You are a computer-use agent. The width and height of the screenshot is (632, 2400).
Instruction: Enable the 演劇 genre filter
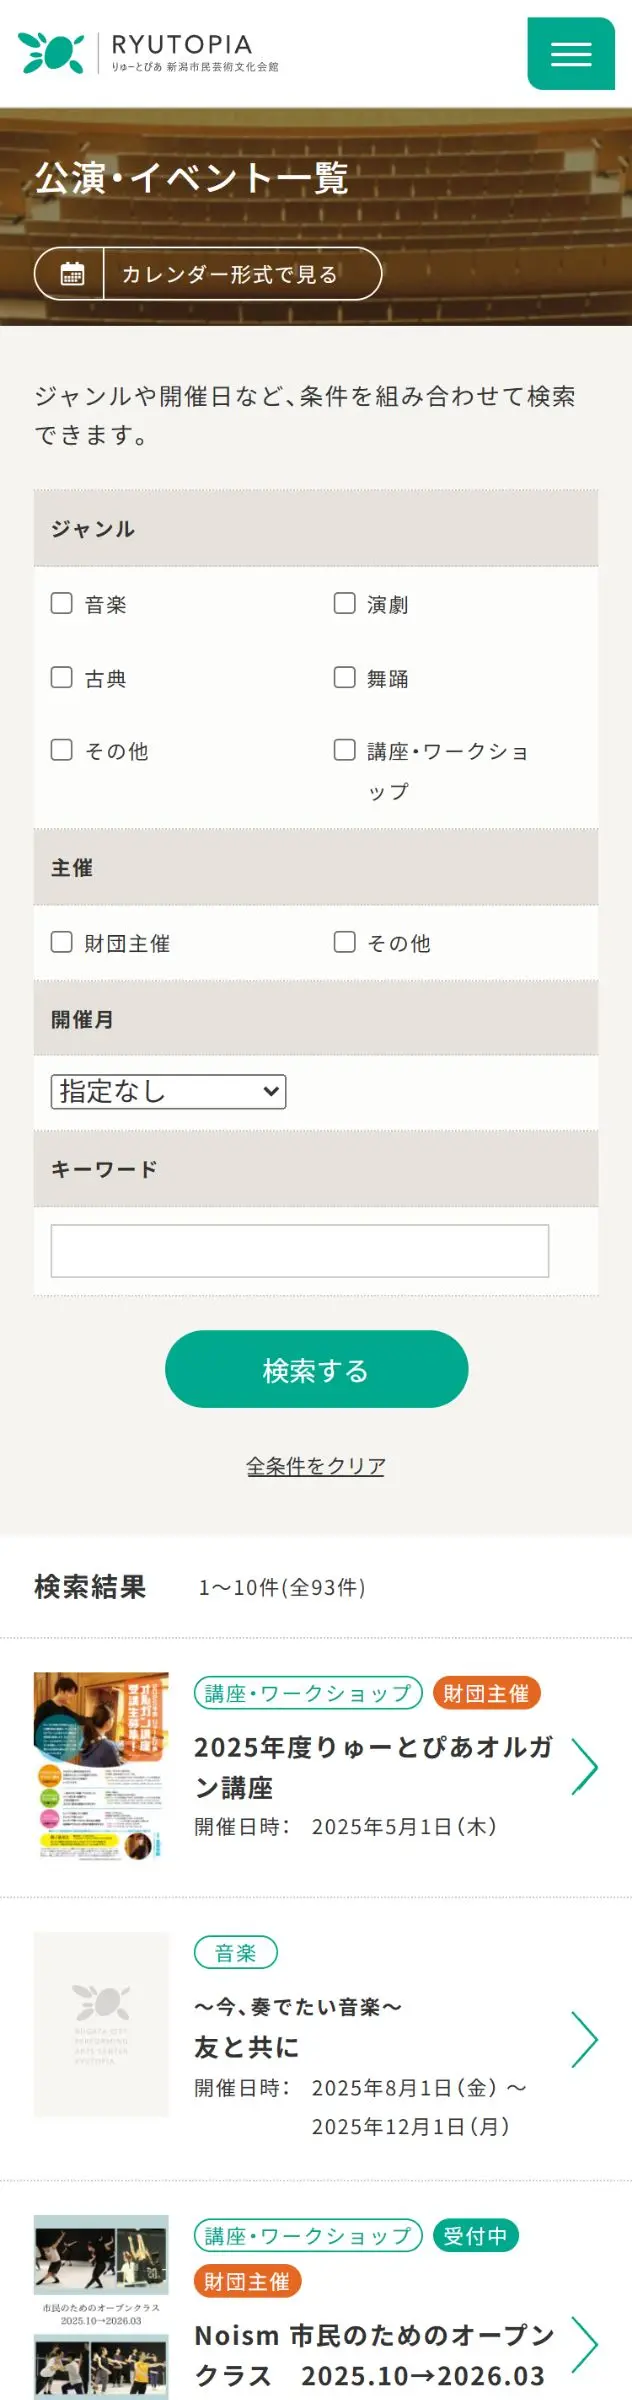click(x=345, y=603)
